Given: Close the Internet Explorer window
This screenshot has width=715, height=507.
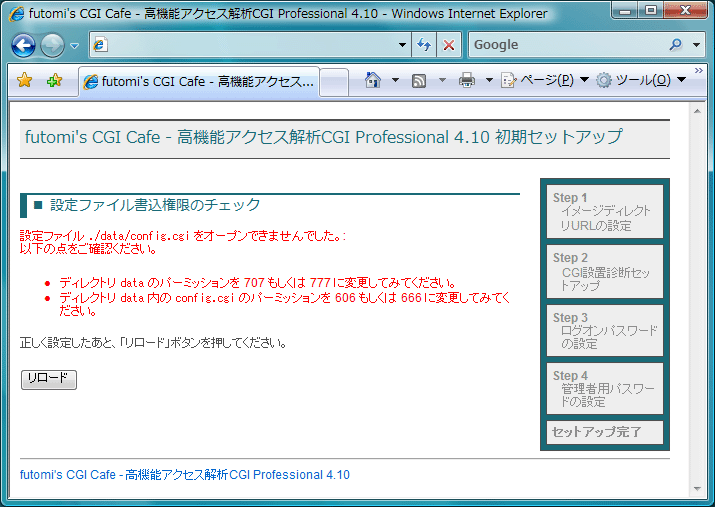Looking at the screenshot, I should [685, 10].
